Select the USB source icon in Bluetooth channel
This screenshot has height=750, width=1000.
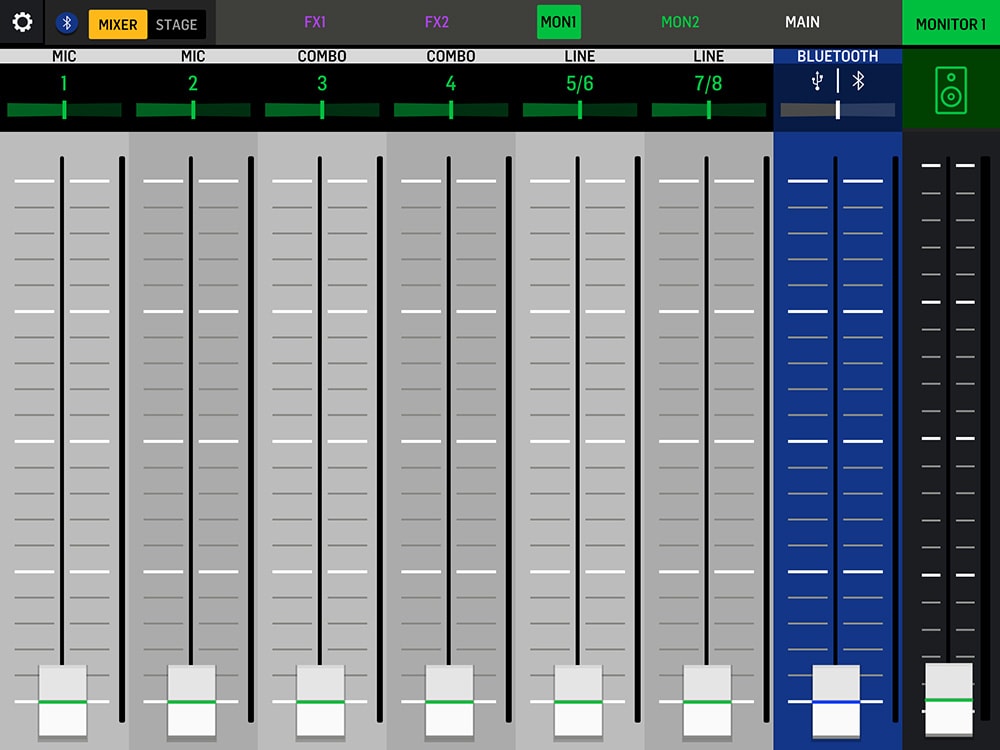(x=817, y=81)
